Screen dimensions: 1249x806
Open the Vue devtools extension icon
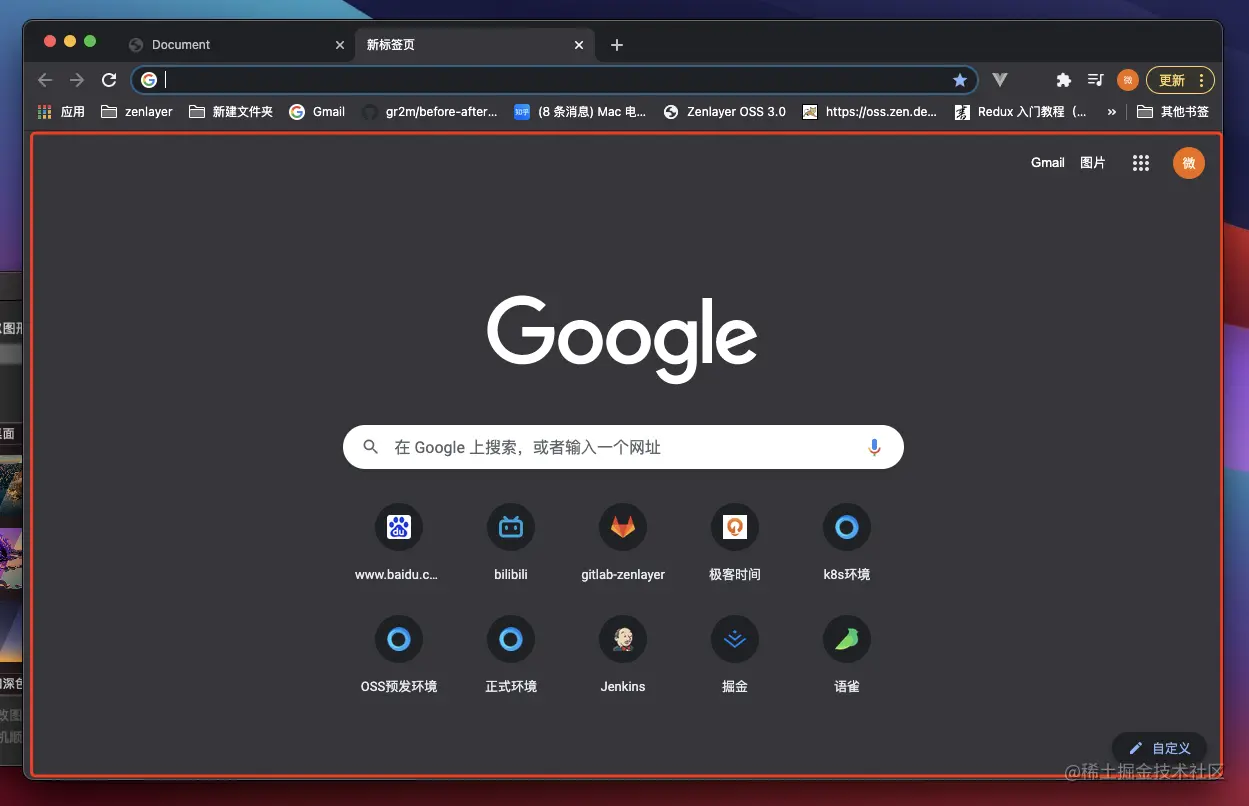(999, 80)
